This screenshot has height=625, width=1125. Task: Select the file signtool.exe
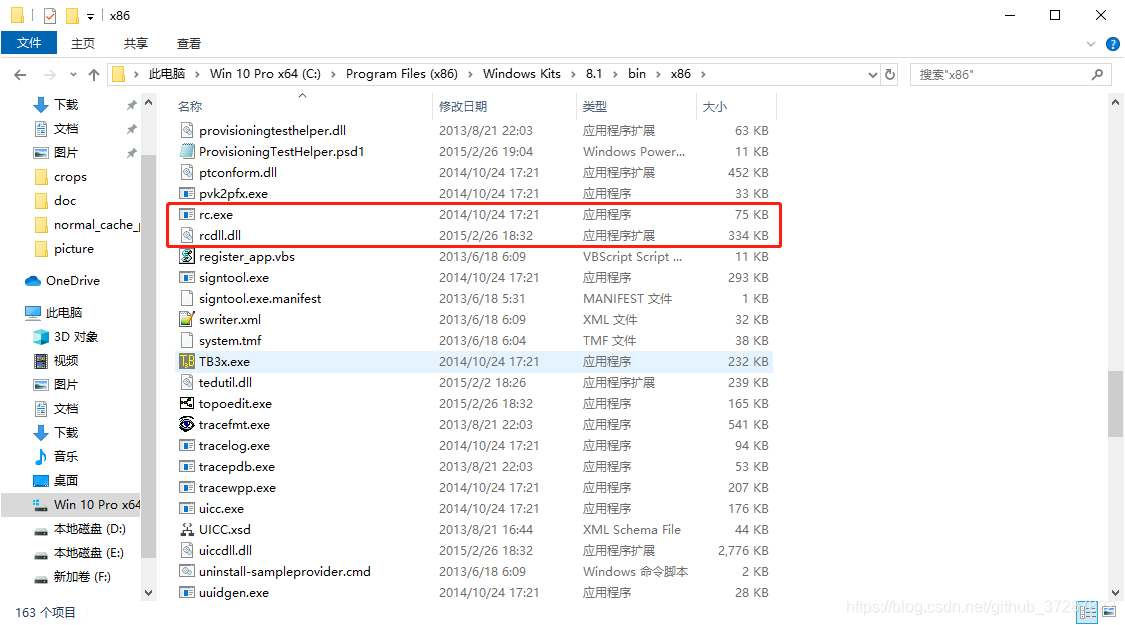click(234, 278)
